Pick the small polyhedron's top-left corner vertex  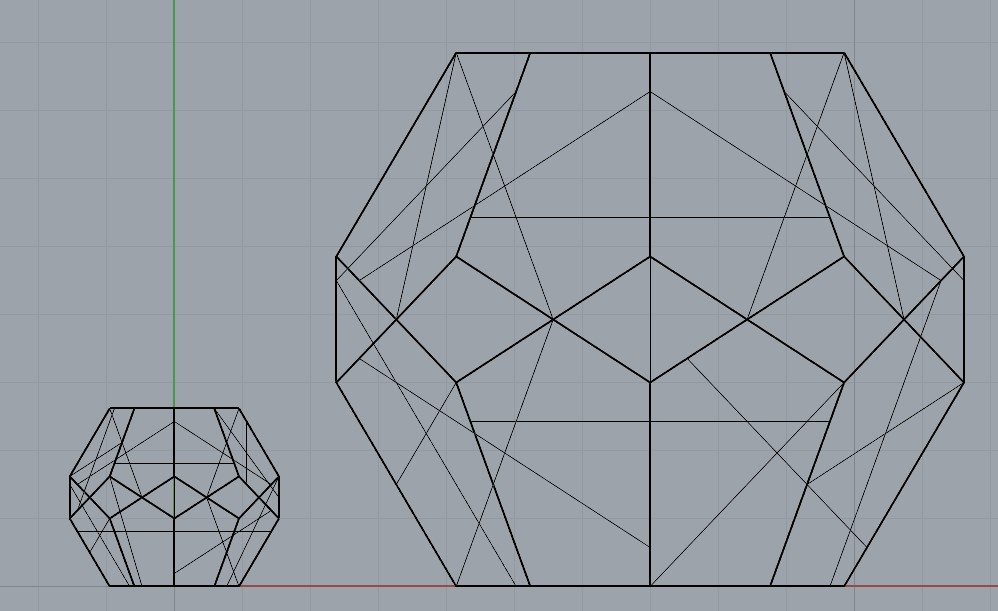(110, 408)
